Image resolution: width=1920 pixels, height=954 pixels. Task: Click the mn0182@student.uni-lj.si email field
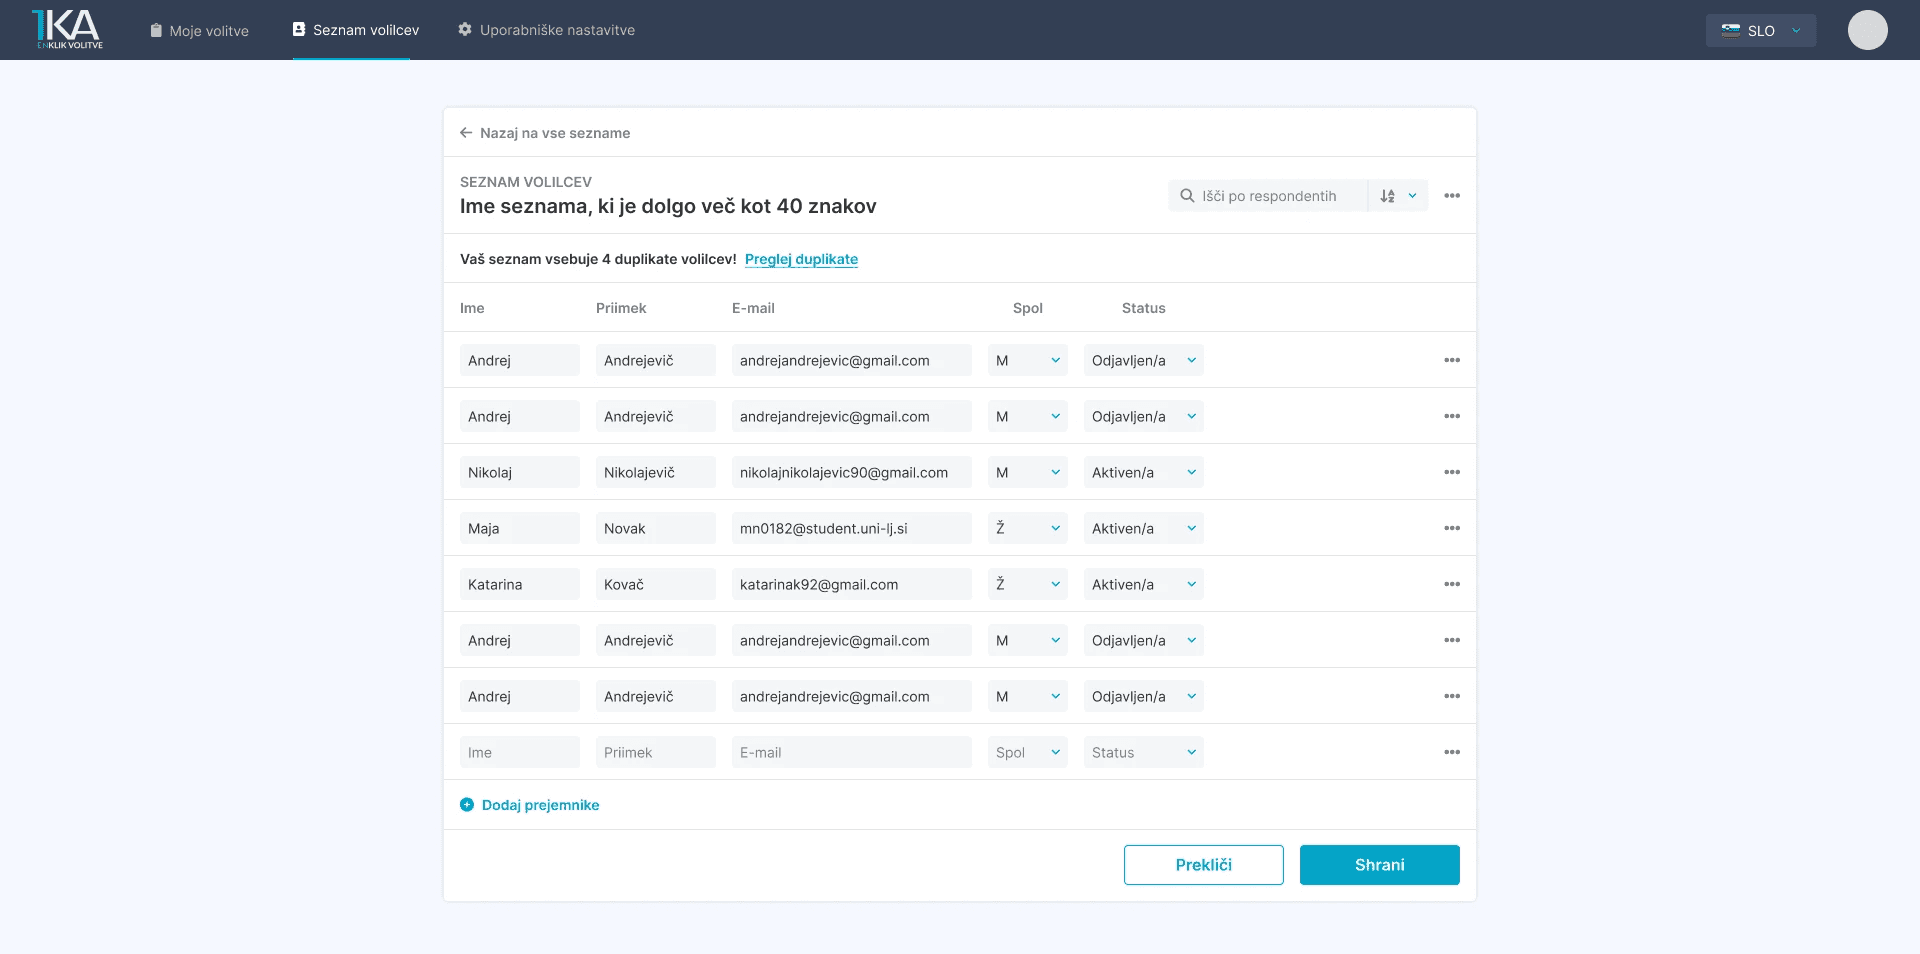852,528
